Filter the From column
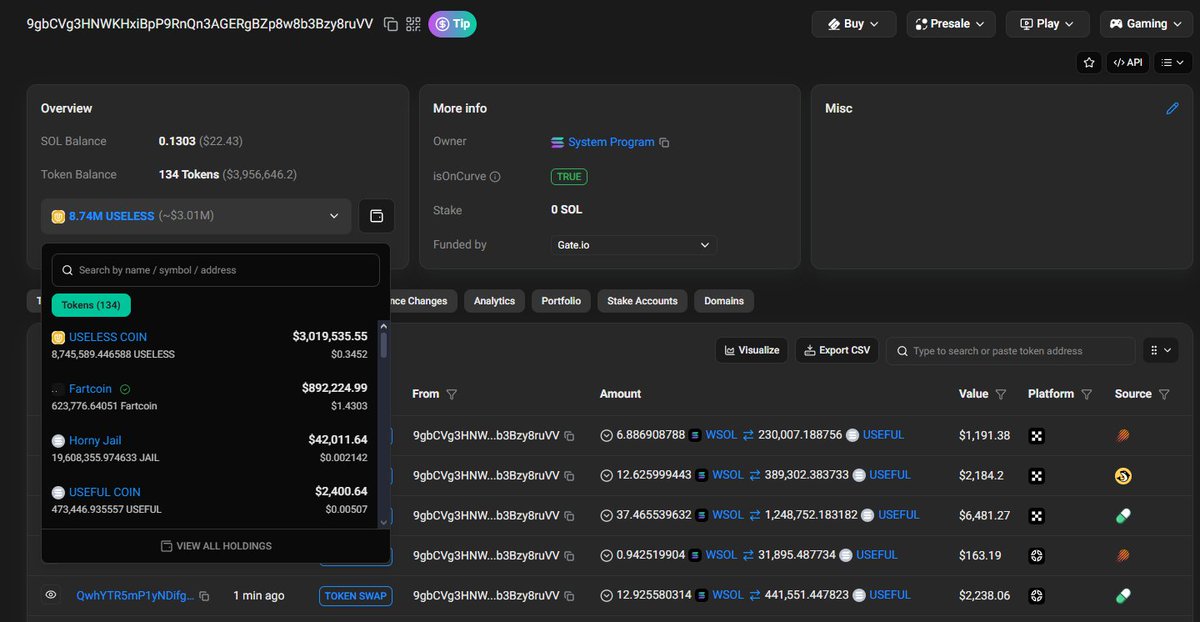The image size is (1200, 622). pos(451,394)
